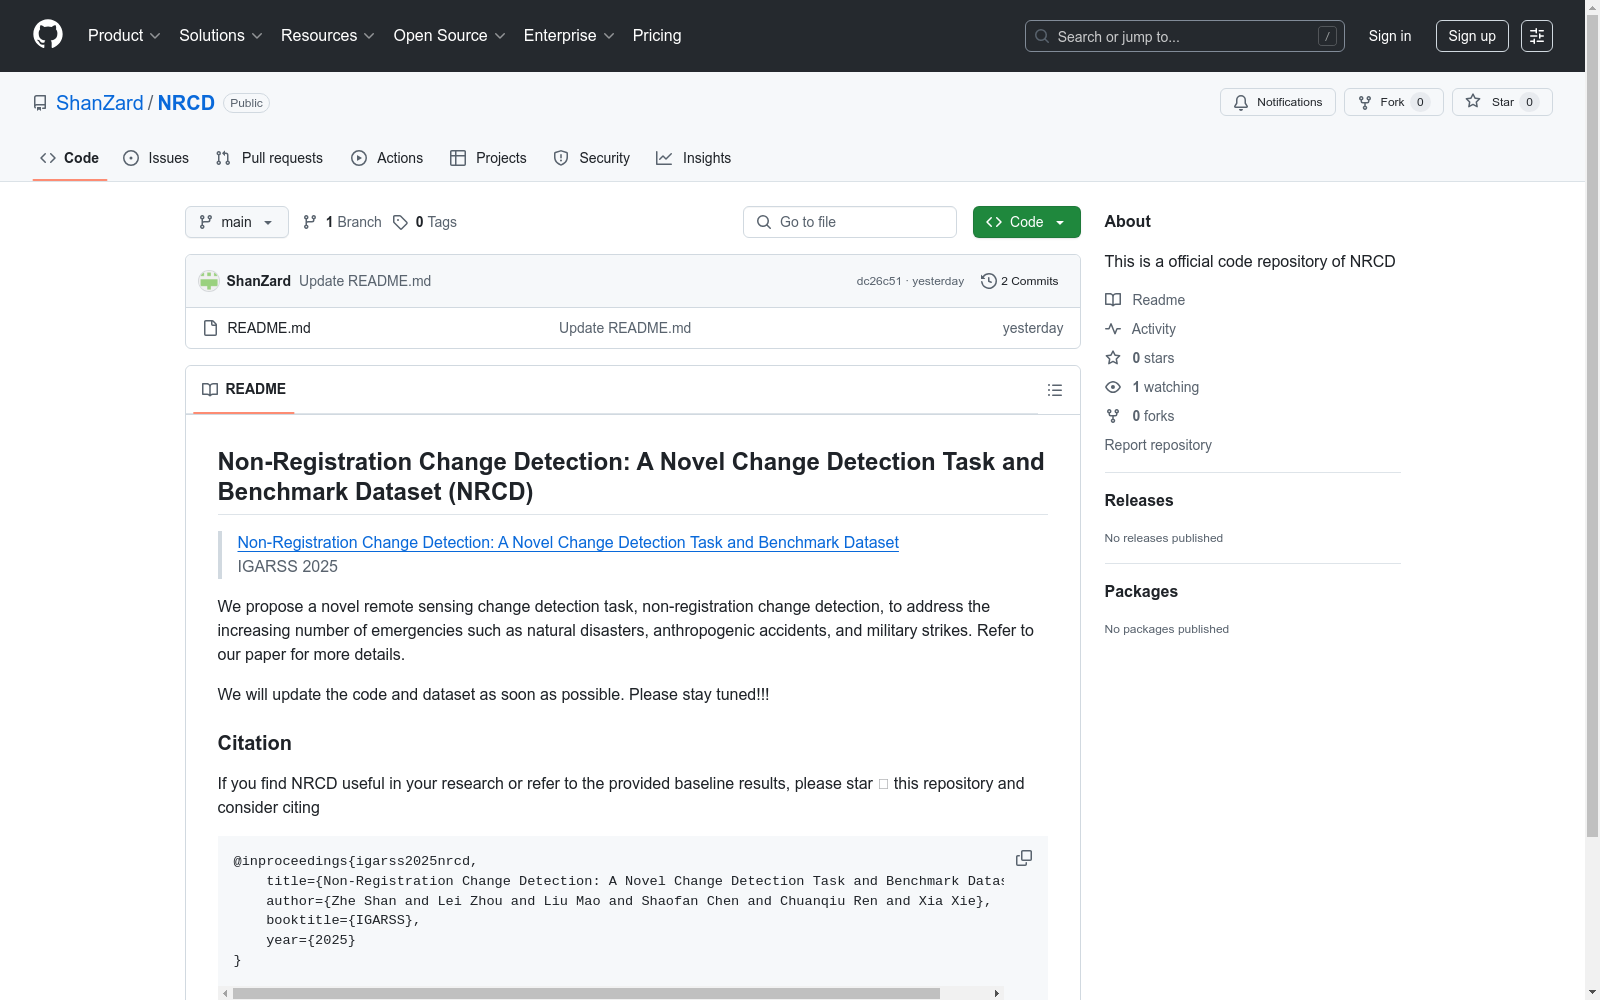
Task: Click 'No releases published' text
Action: pyautogui.click(x=1164, y=538)
